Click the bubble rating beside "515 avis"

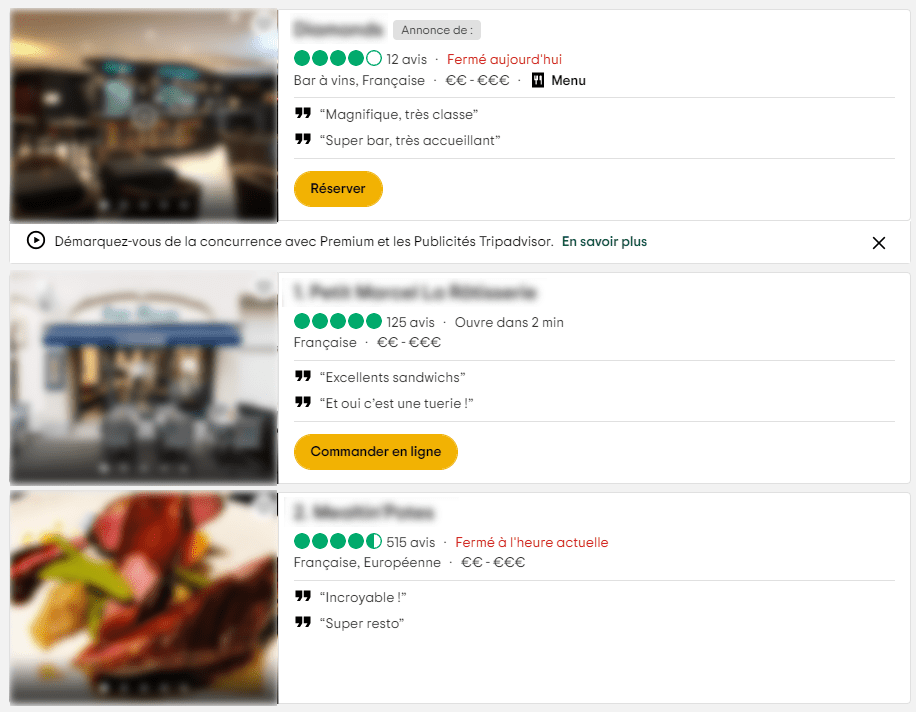(x=337, y=542)
